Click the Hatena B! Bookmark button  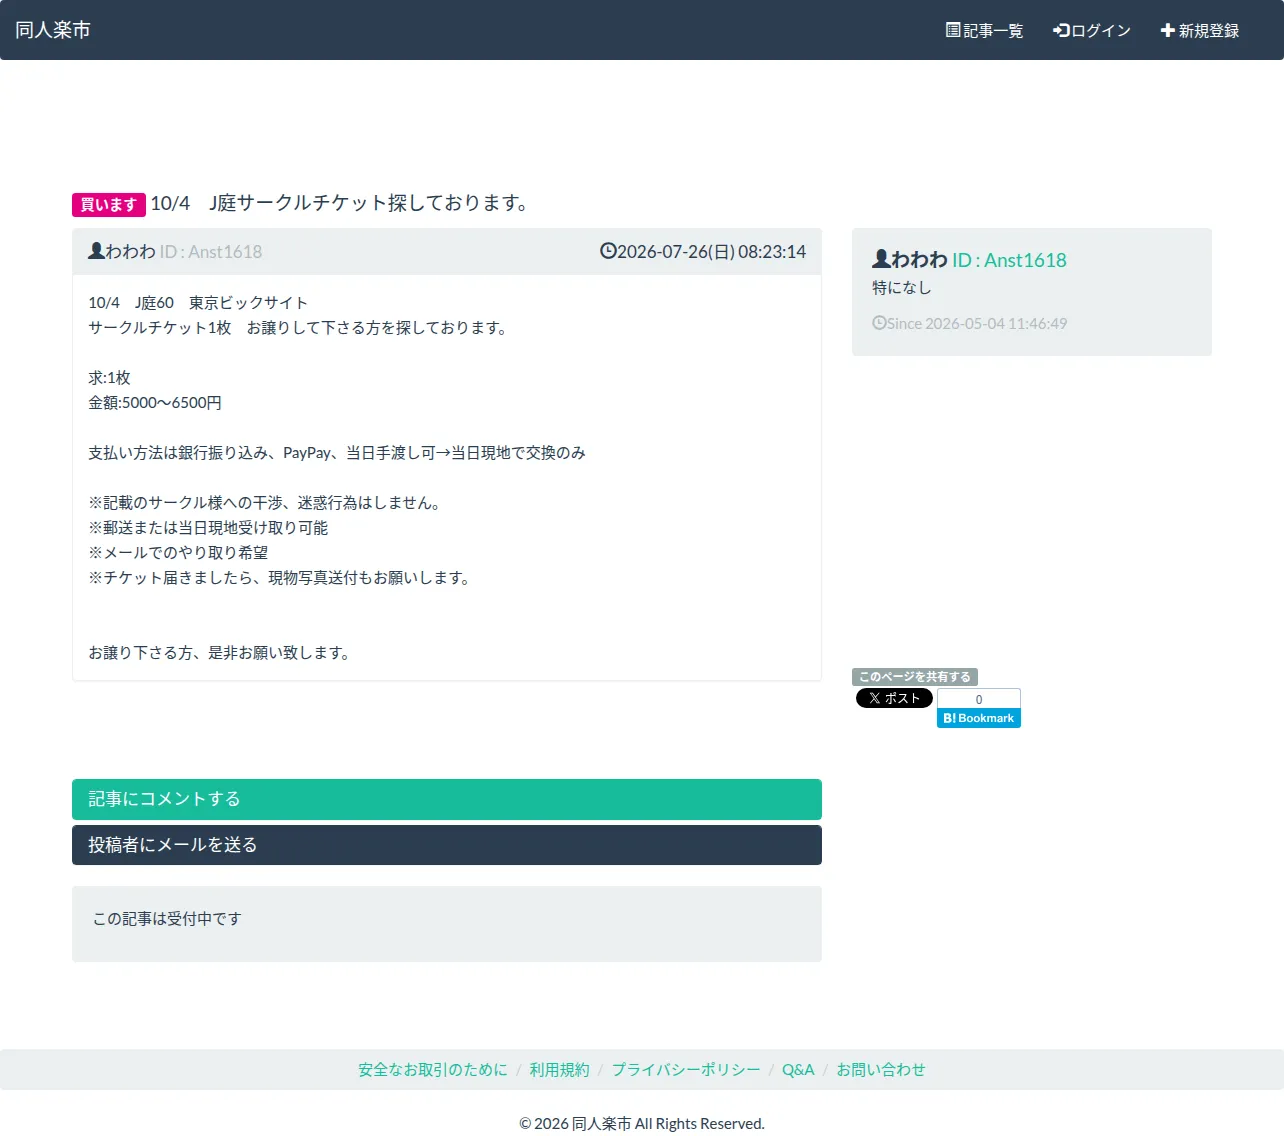point(979,718)
